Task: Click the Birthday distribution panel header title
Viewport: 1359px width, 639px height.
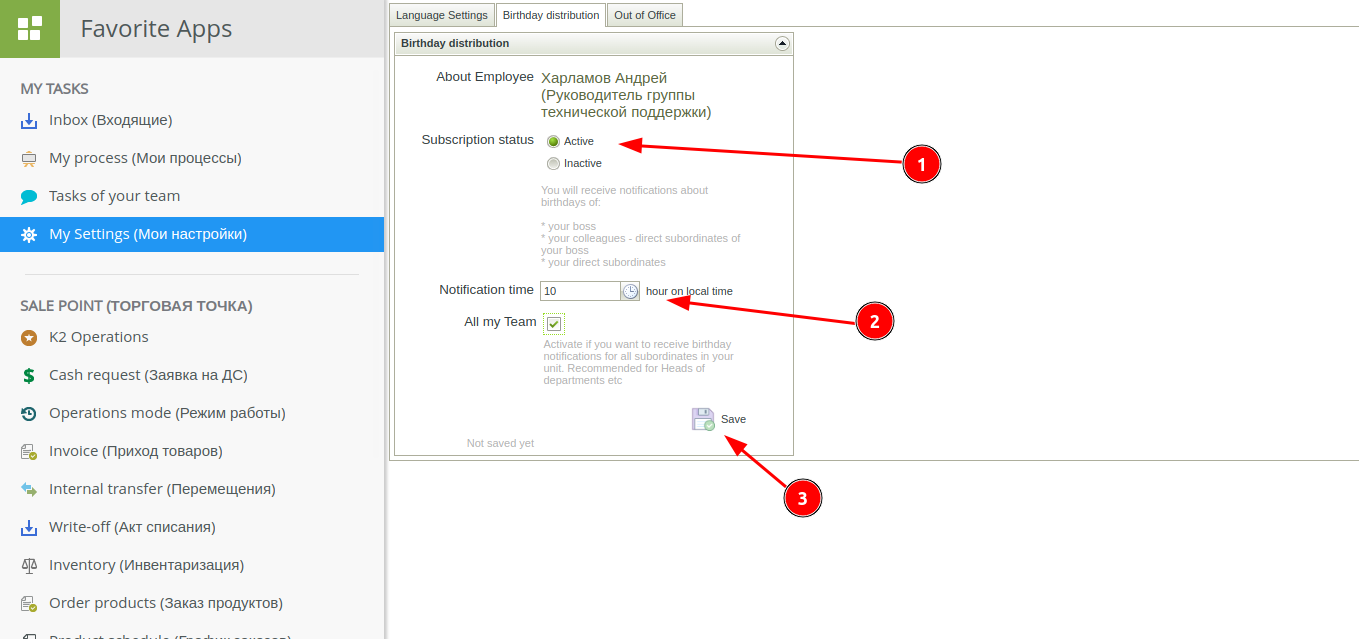Action: point(455,43)
